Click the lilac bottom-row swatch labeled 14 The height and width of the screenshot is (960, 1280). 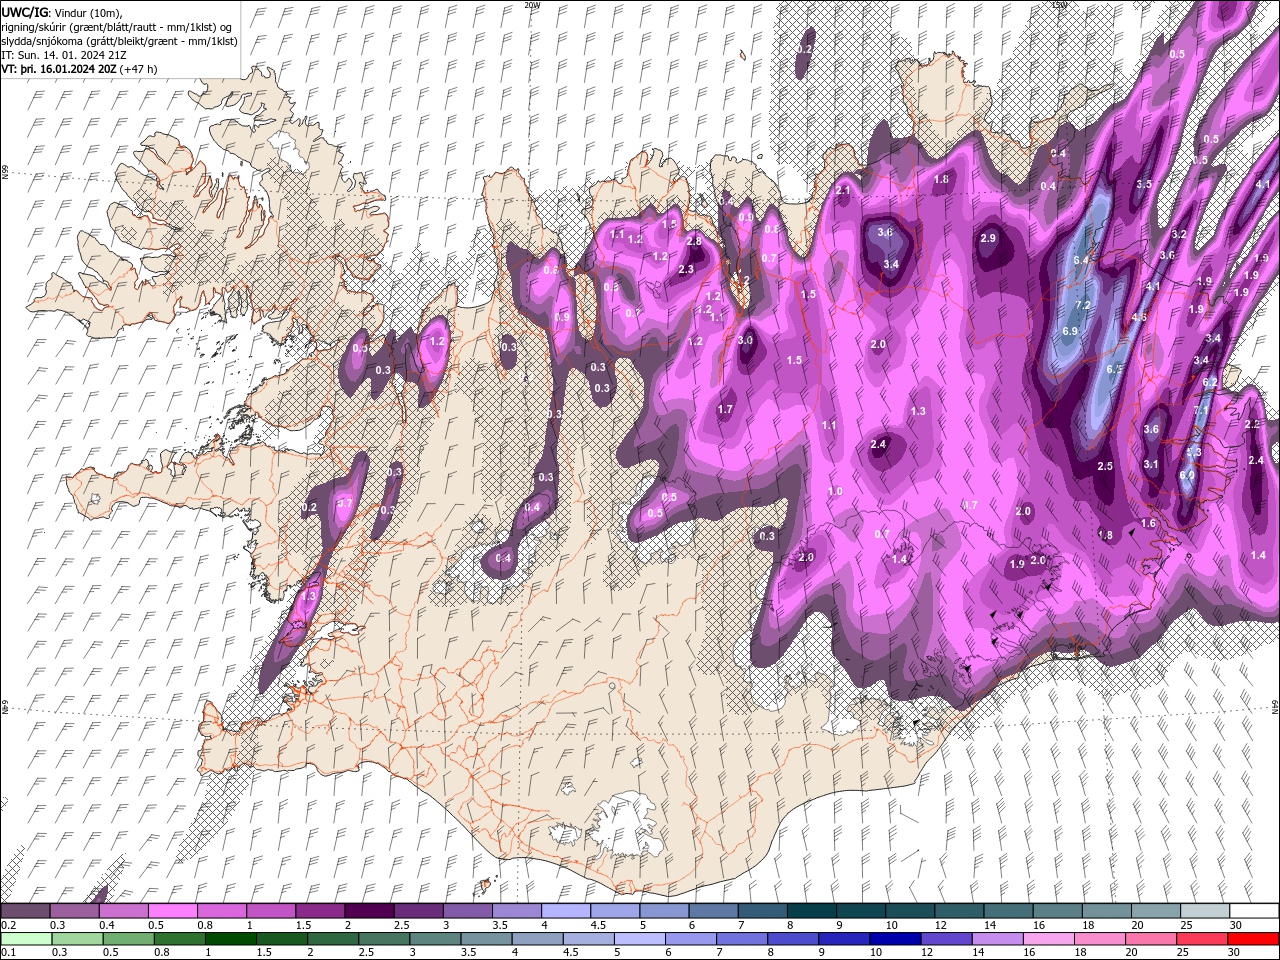(996, 939)
